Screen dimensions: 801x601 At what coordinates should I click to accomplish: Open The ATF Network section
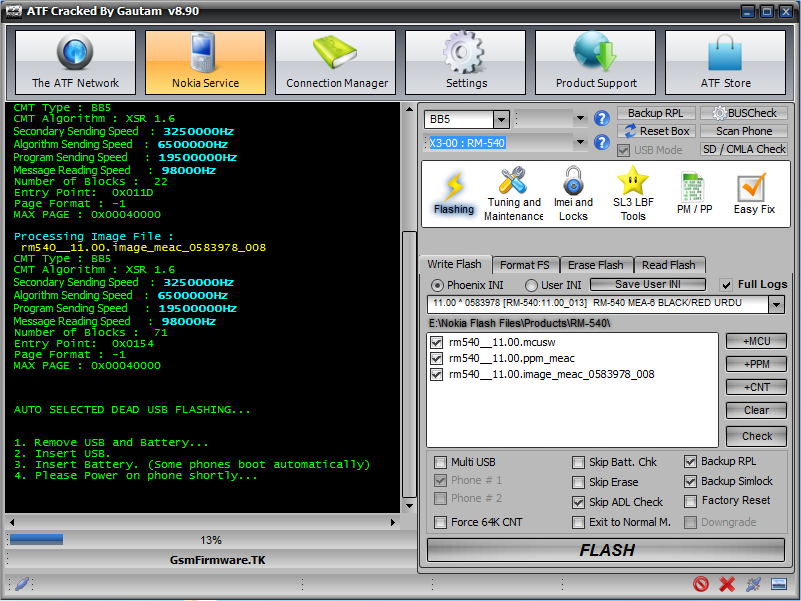coord(76,62)
